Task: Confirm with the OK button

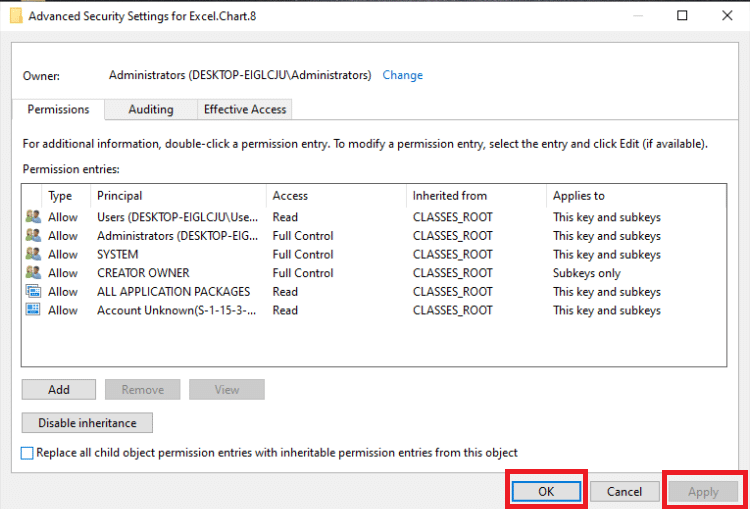Action: point(546,491)
